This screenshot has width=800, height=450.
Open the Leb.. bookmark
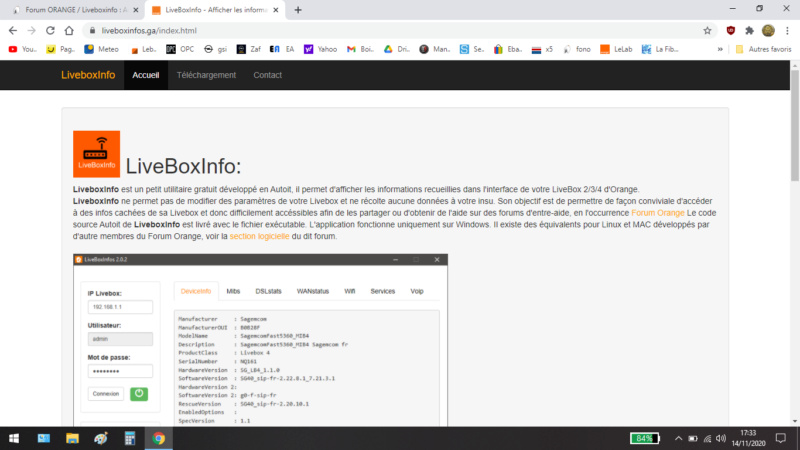coord(143,49)
